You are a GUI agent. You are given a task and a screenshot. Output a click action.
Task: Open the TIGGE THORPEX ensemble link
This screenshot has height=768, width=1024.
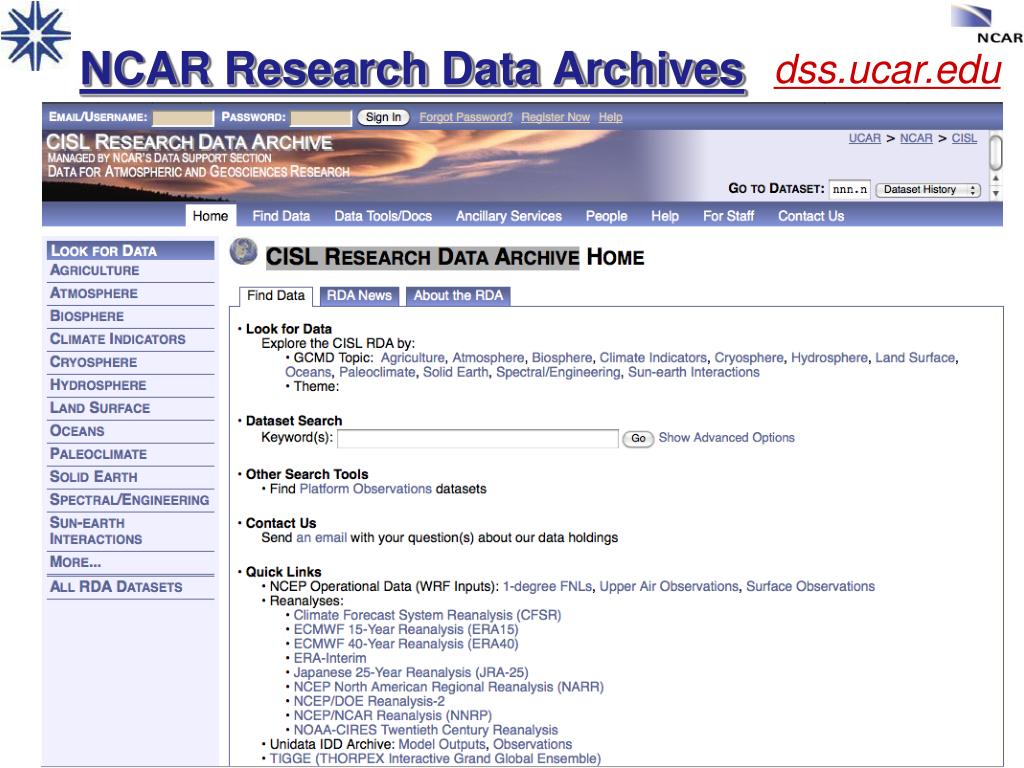pos(435,759)
